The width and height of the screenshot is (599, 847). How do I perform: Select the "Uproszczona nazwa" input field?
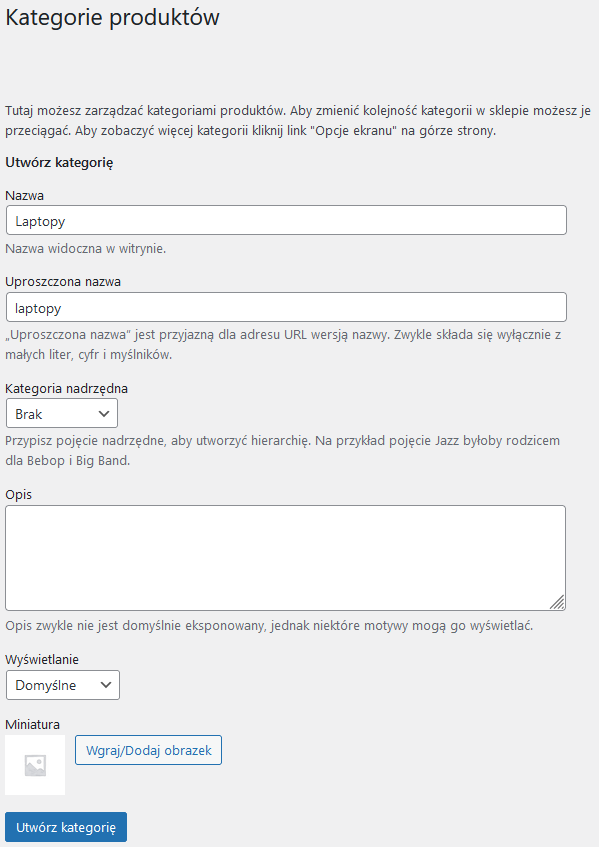click(286, 307)
